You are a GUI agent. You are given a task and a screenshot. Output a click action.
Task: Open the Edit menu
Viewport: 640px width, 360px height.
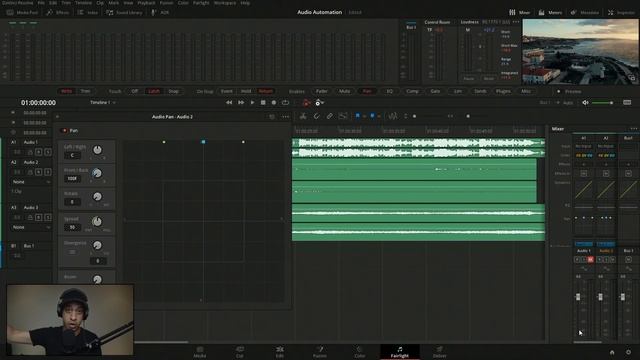[x=53, y=3]
